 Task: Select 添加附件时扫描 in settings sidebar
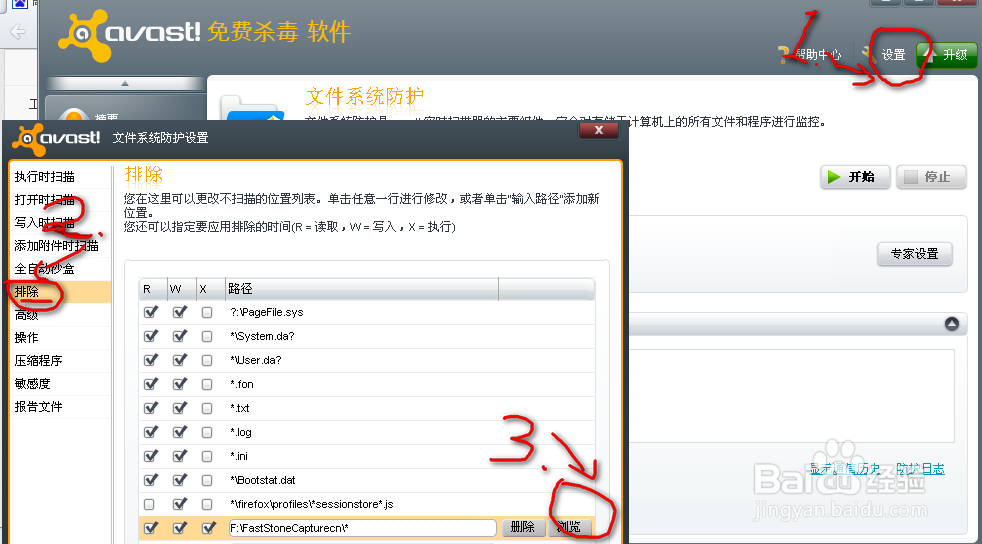point(56,245)
